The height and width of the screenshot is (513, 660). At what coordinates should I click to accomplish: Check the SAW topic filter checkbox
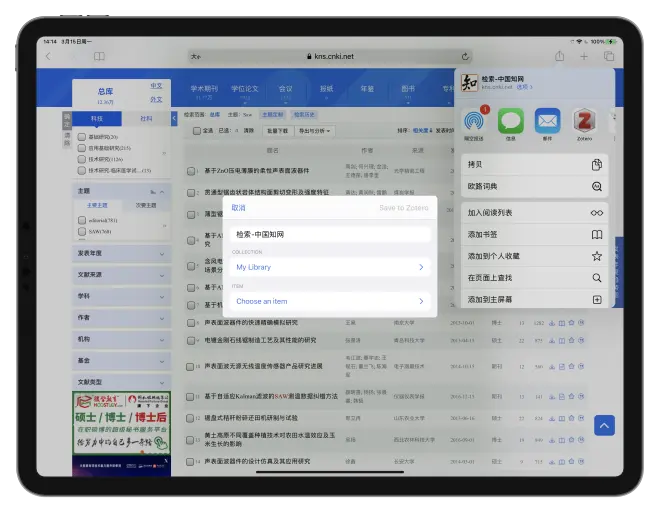point(82,231)
